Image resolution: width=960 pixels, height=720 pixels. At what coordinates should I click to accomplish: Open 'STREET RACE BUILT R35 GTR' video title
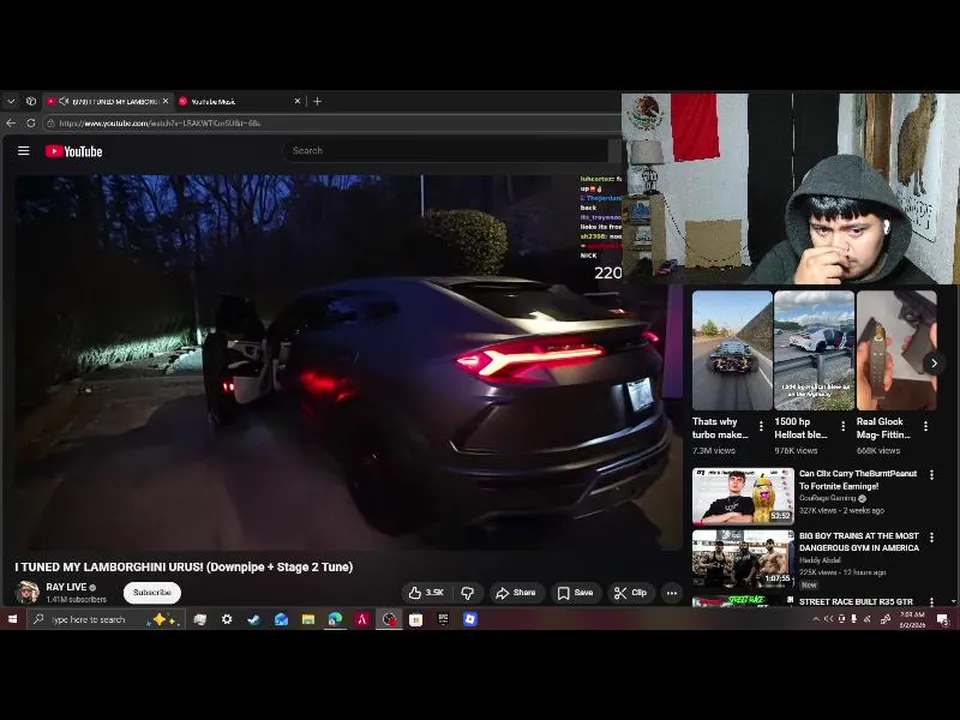tap(856, 602)
